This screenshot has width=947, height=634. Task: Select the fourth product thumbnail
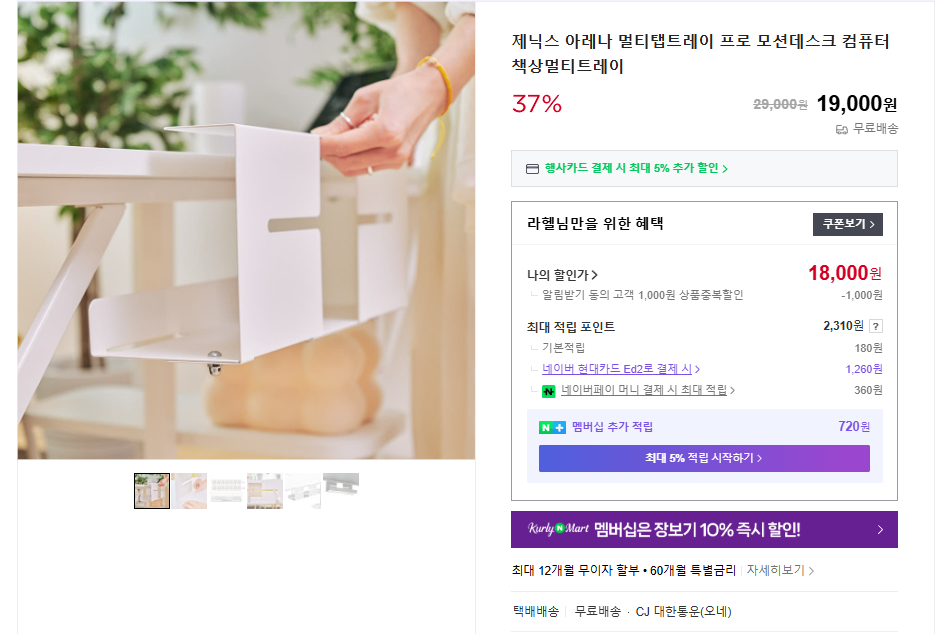[265, 491]
